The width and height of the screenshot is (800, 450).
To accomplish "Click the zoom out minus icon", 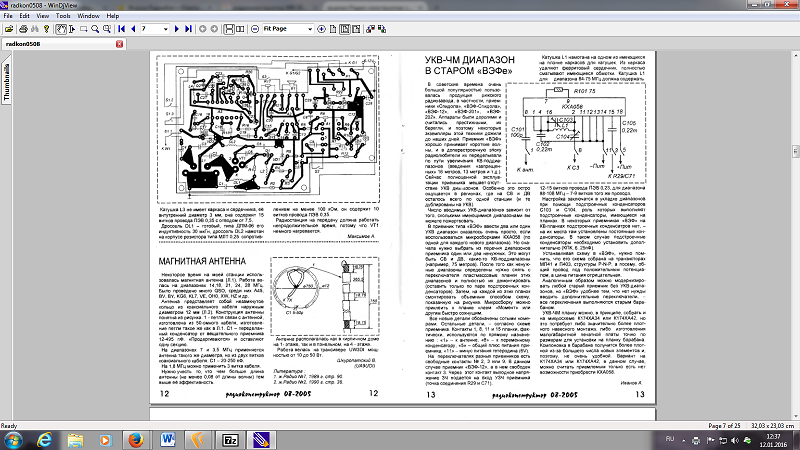I will 255,30.
